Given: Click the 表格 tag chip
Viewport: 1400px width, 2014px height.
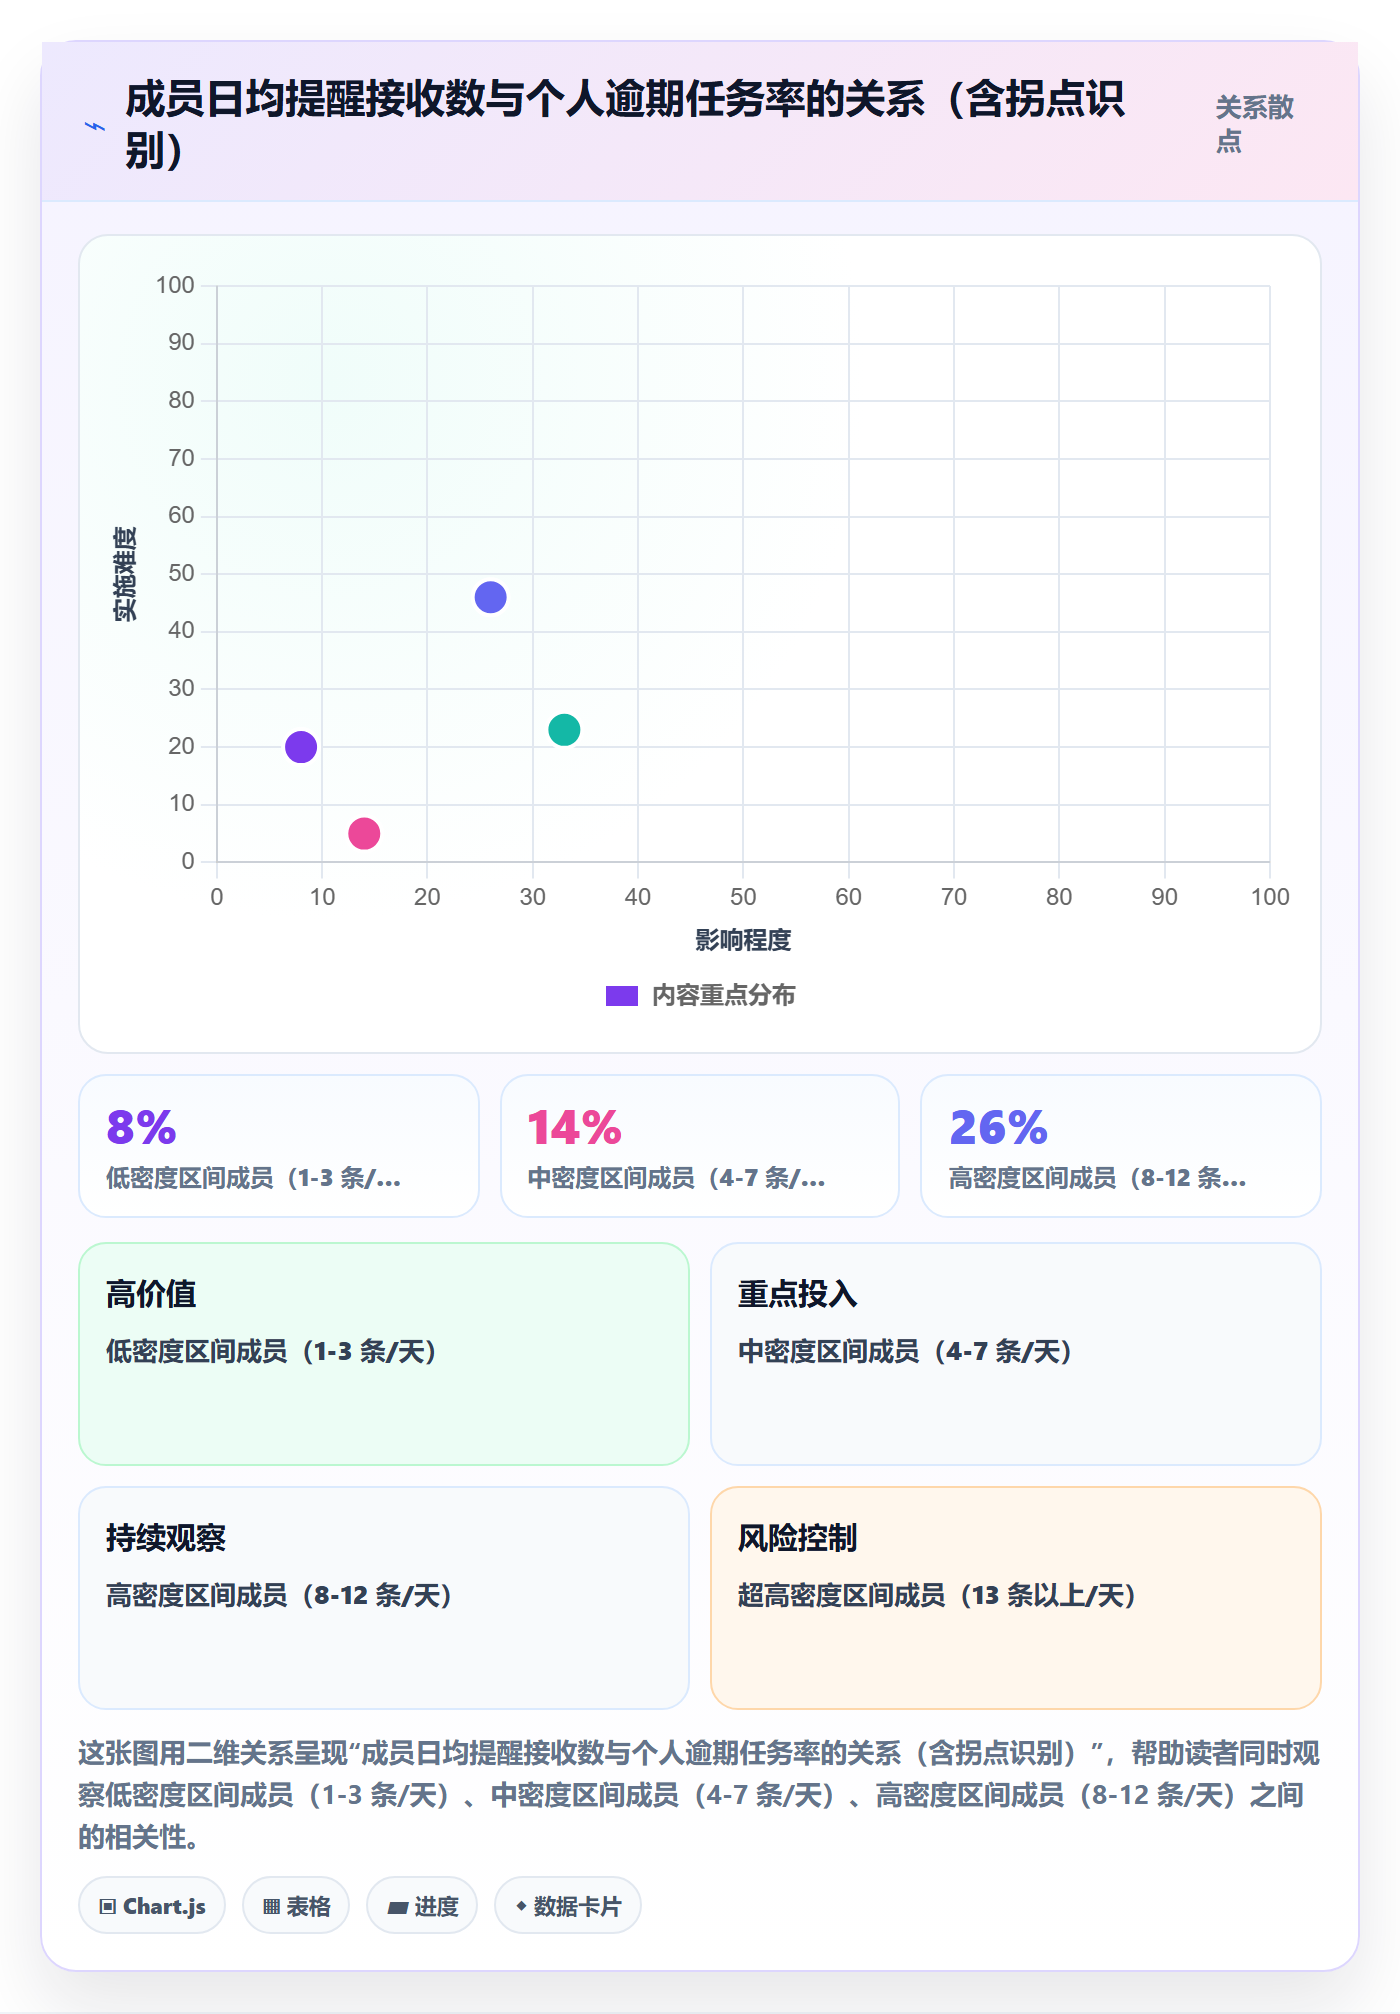Looking at the screenshot, I should click(296, 1906).
